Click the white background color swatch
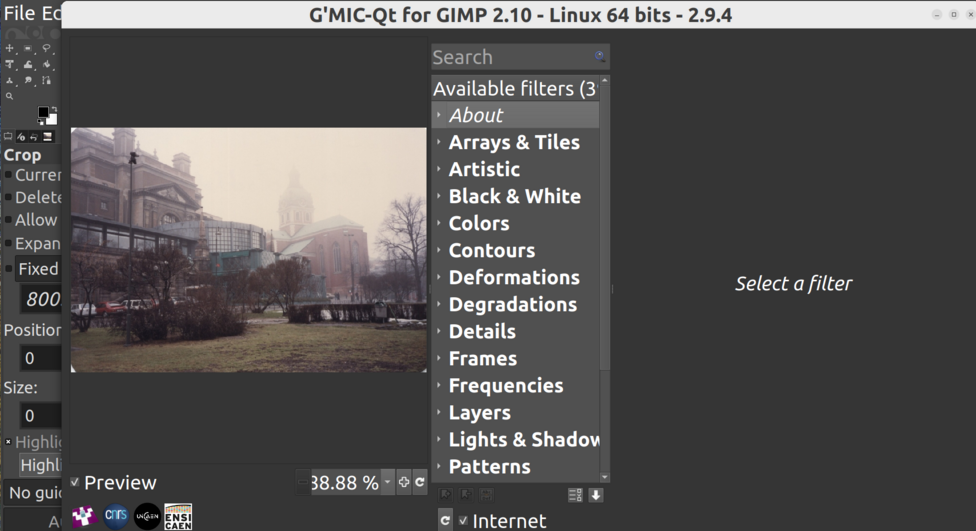Image resolution: width=976 pixels, height=531 pixels. [52, 120]
